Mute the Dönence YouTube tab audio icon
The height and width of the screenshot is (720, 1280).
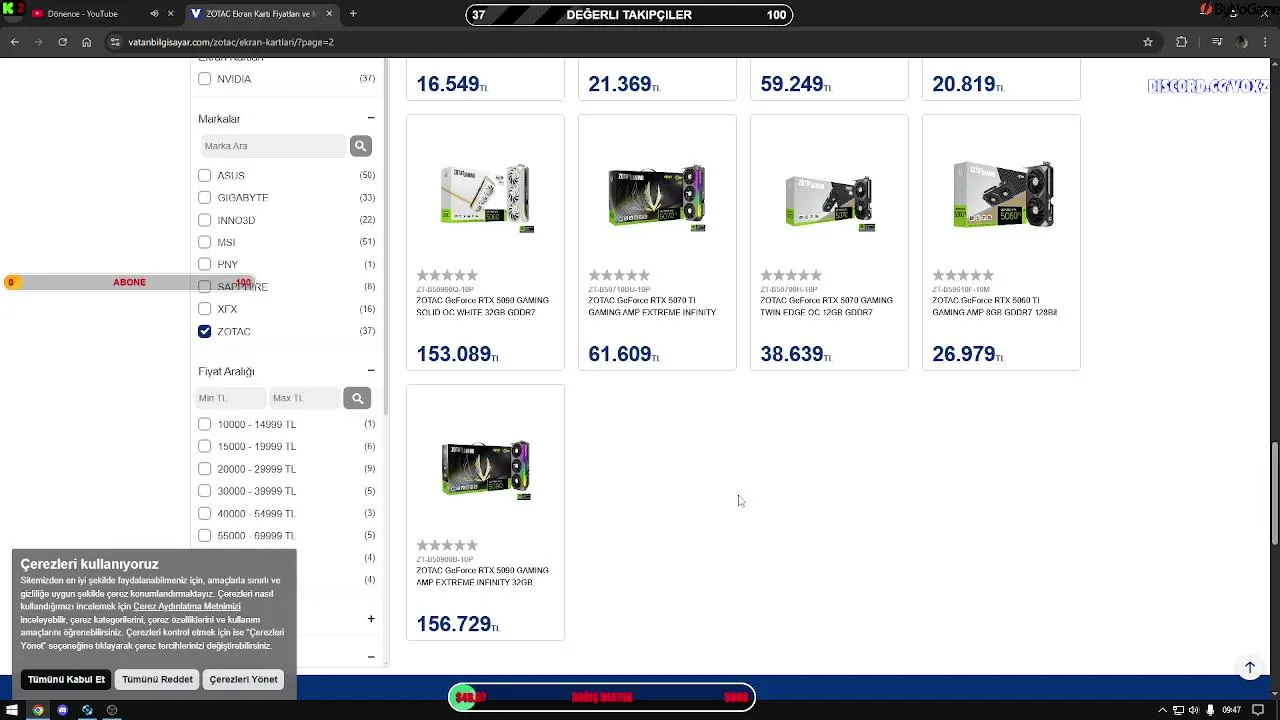(x=154, y=14)
